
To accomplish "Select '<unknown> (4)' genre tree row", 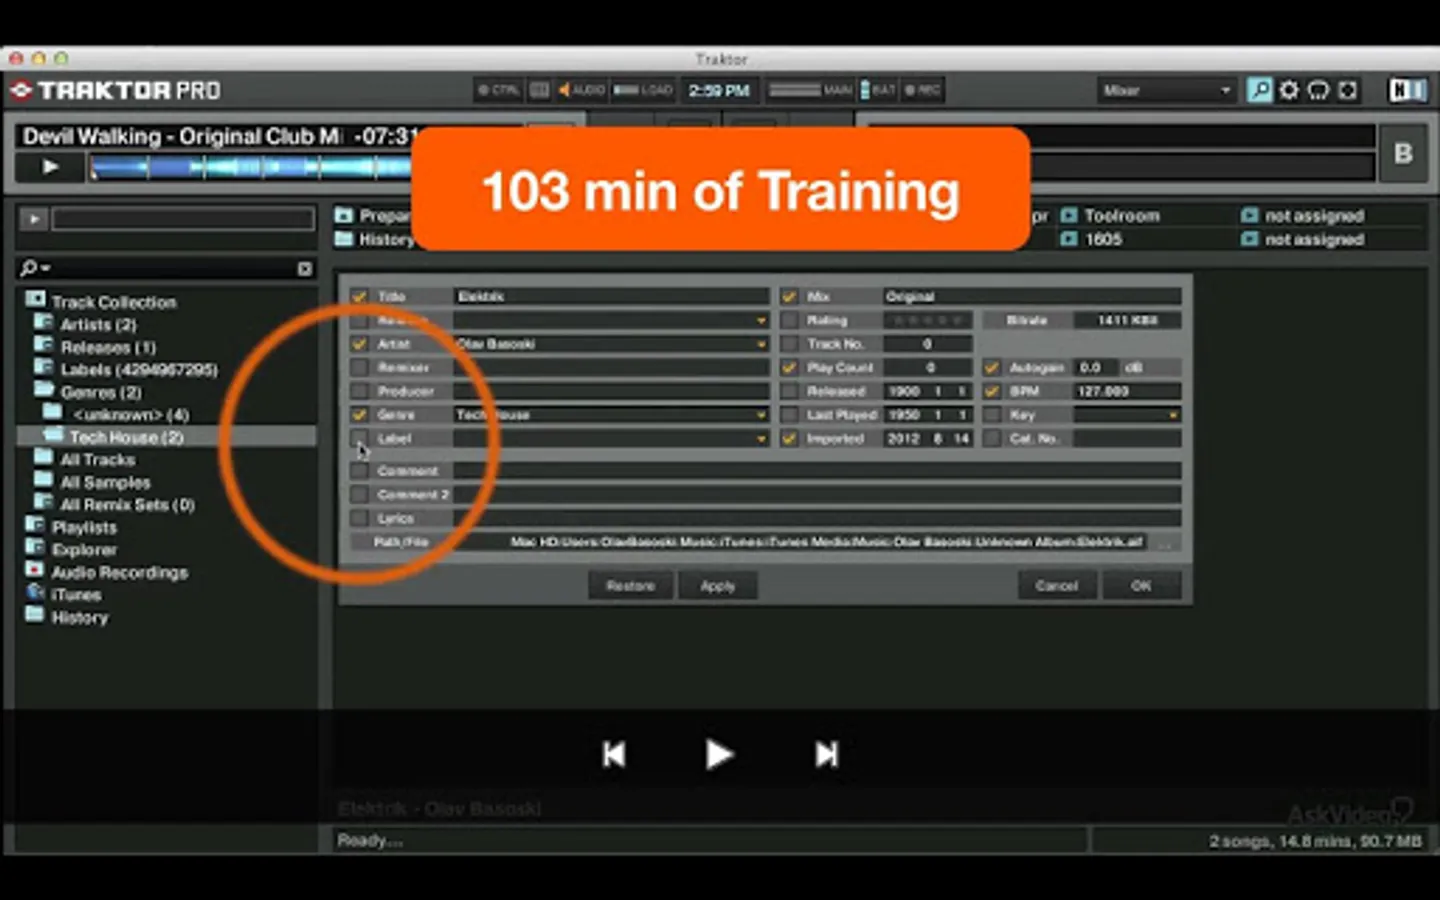I will [x=131, y=415].
